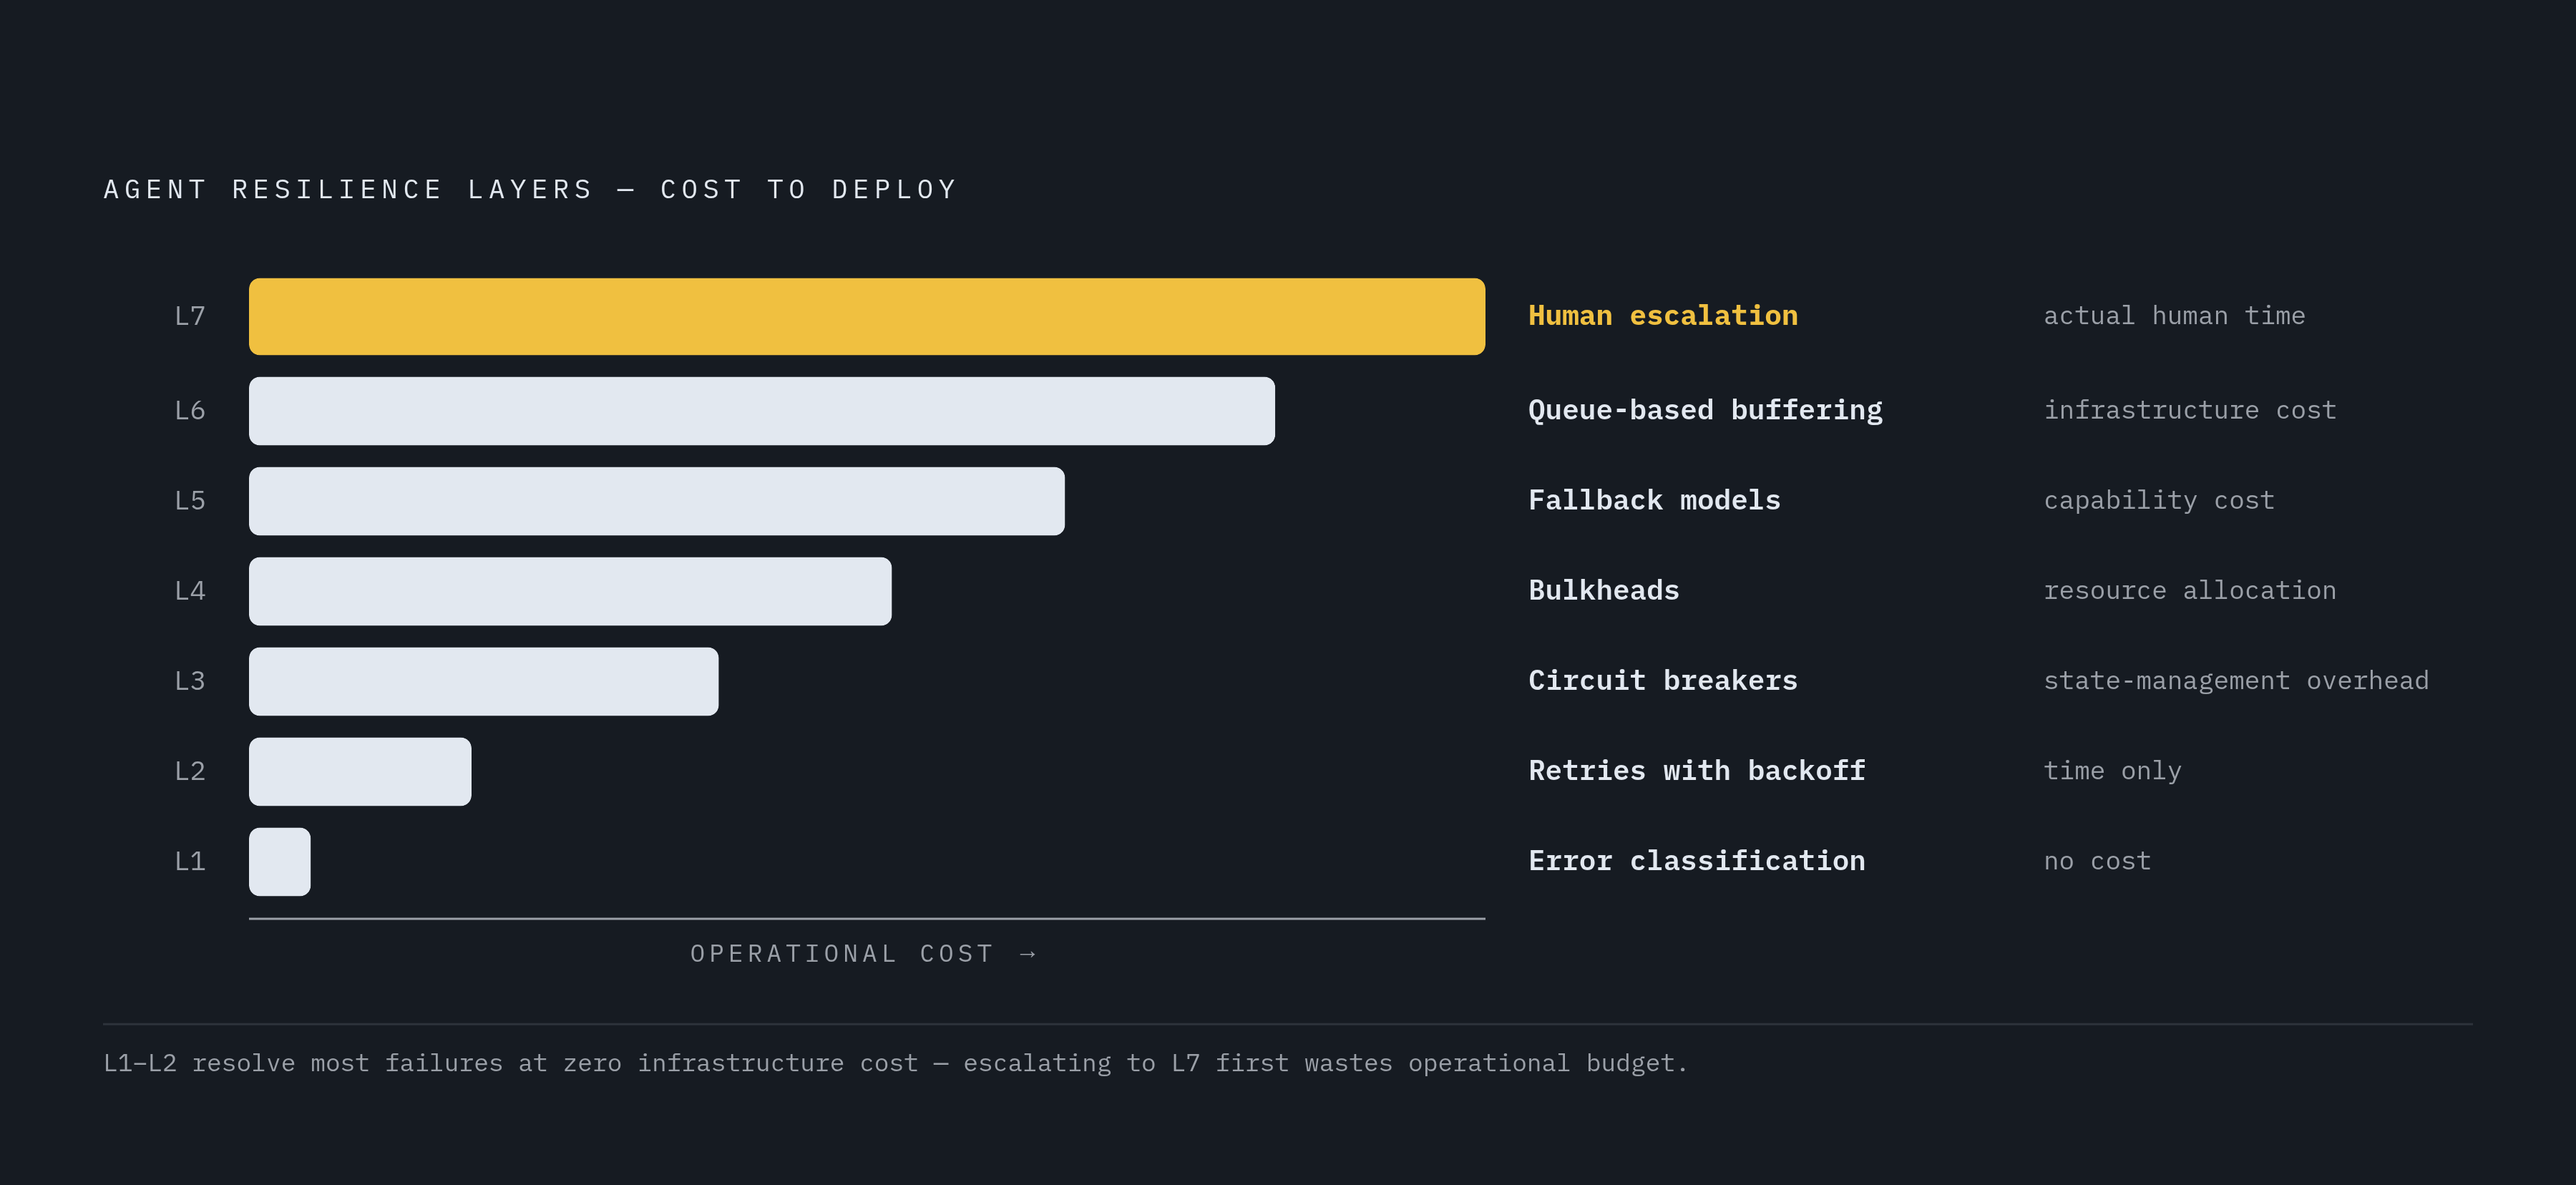Click the 'OPERATIONAL COST →' axis caption
Image resolution: width=2576 pixels, height=1185 pixels.
(x=865, y=954)
